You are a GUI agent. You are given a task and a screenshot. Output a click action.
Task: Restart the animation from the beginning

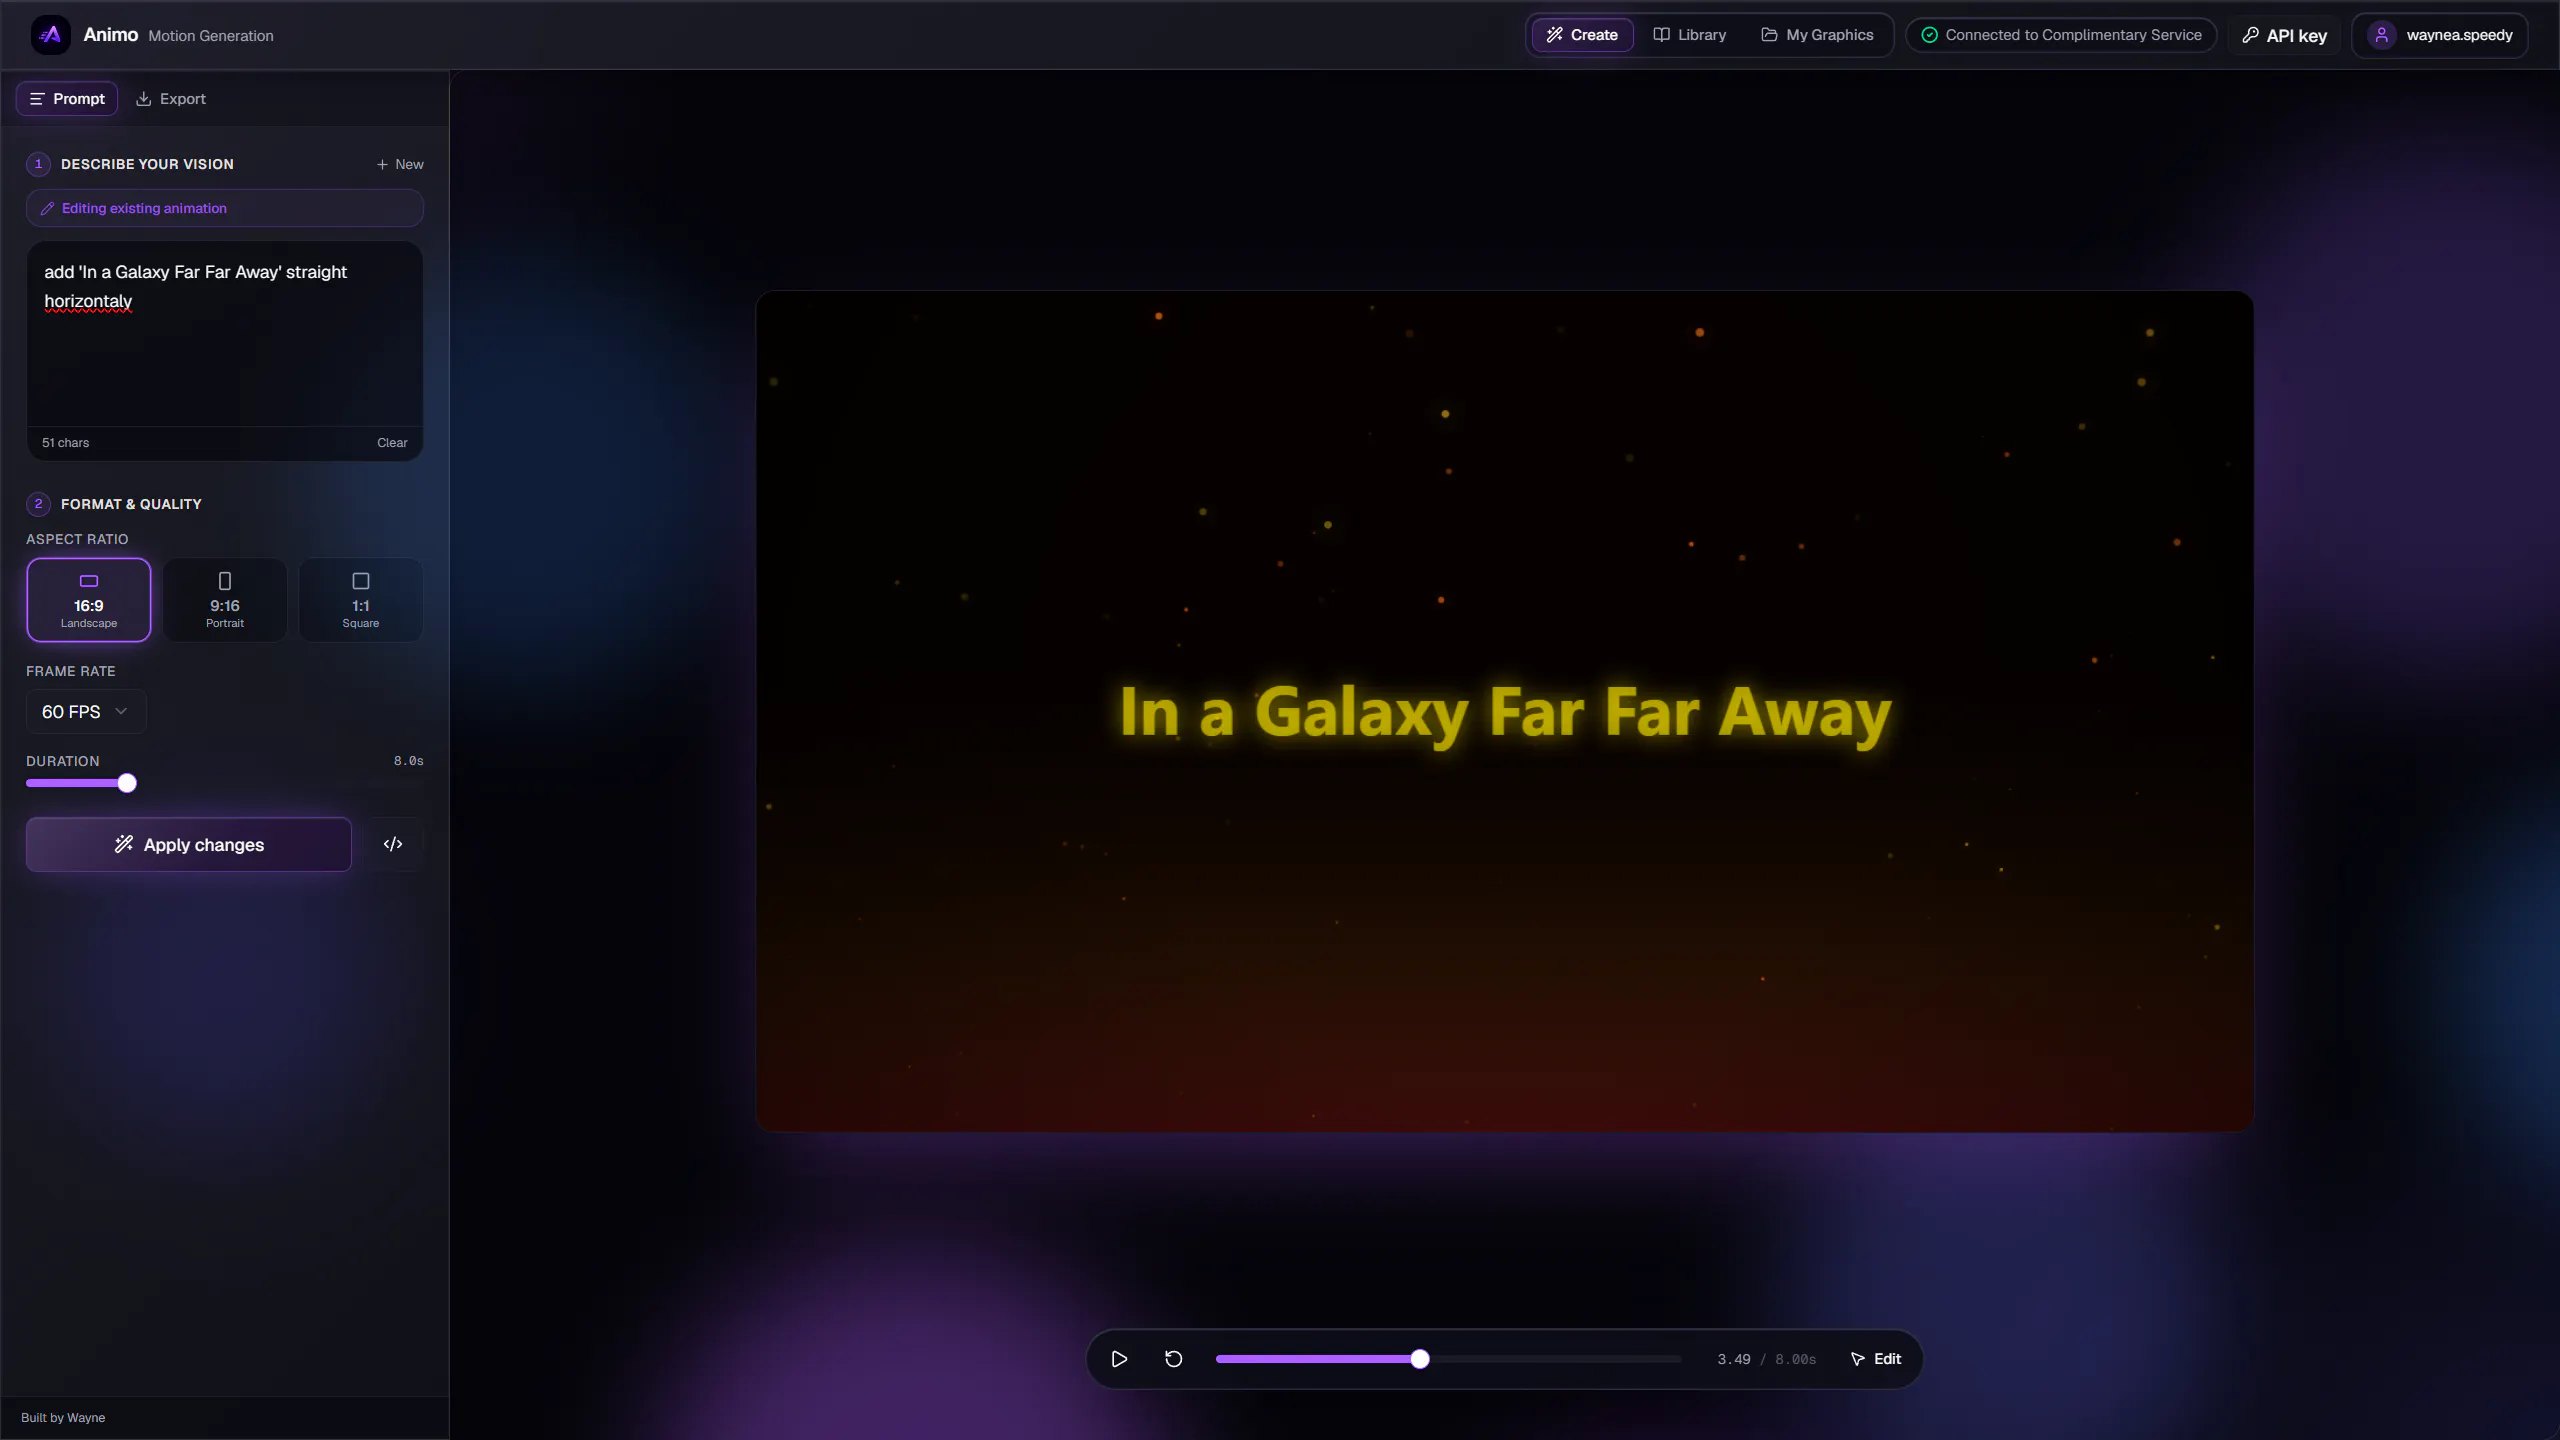(1174, 1359)
